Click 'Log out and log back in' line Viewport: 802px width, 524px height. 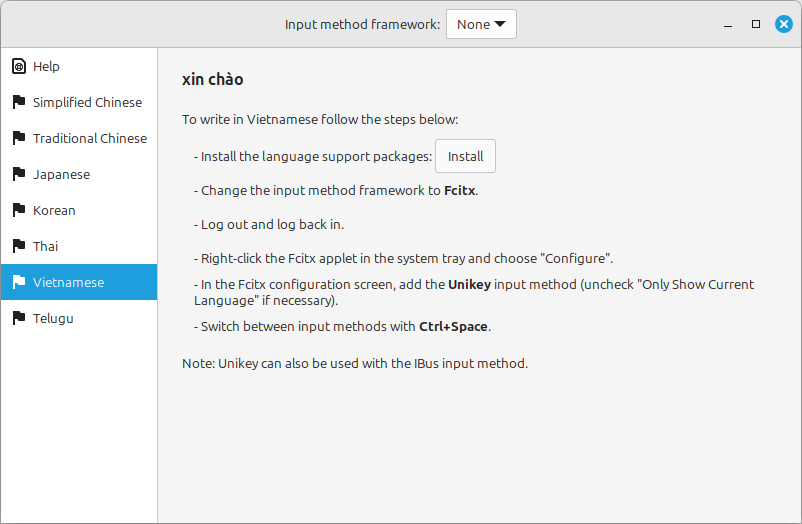tap(269, 225)
